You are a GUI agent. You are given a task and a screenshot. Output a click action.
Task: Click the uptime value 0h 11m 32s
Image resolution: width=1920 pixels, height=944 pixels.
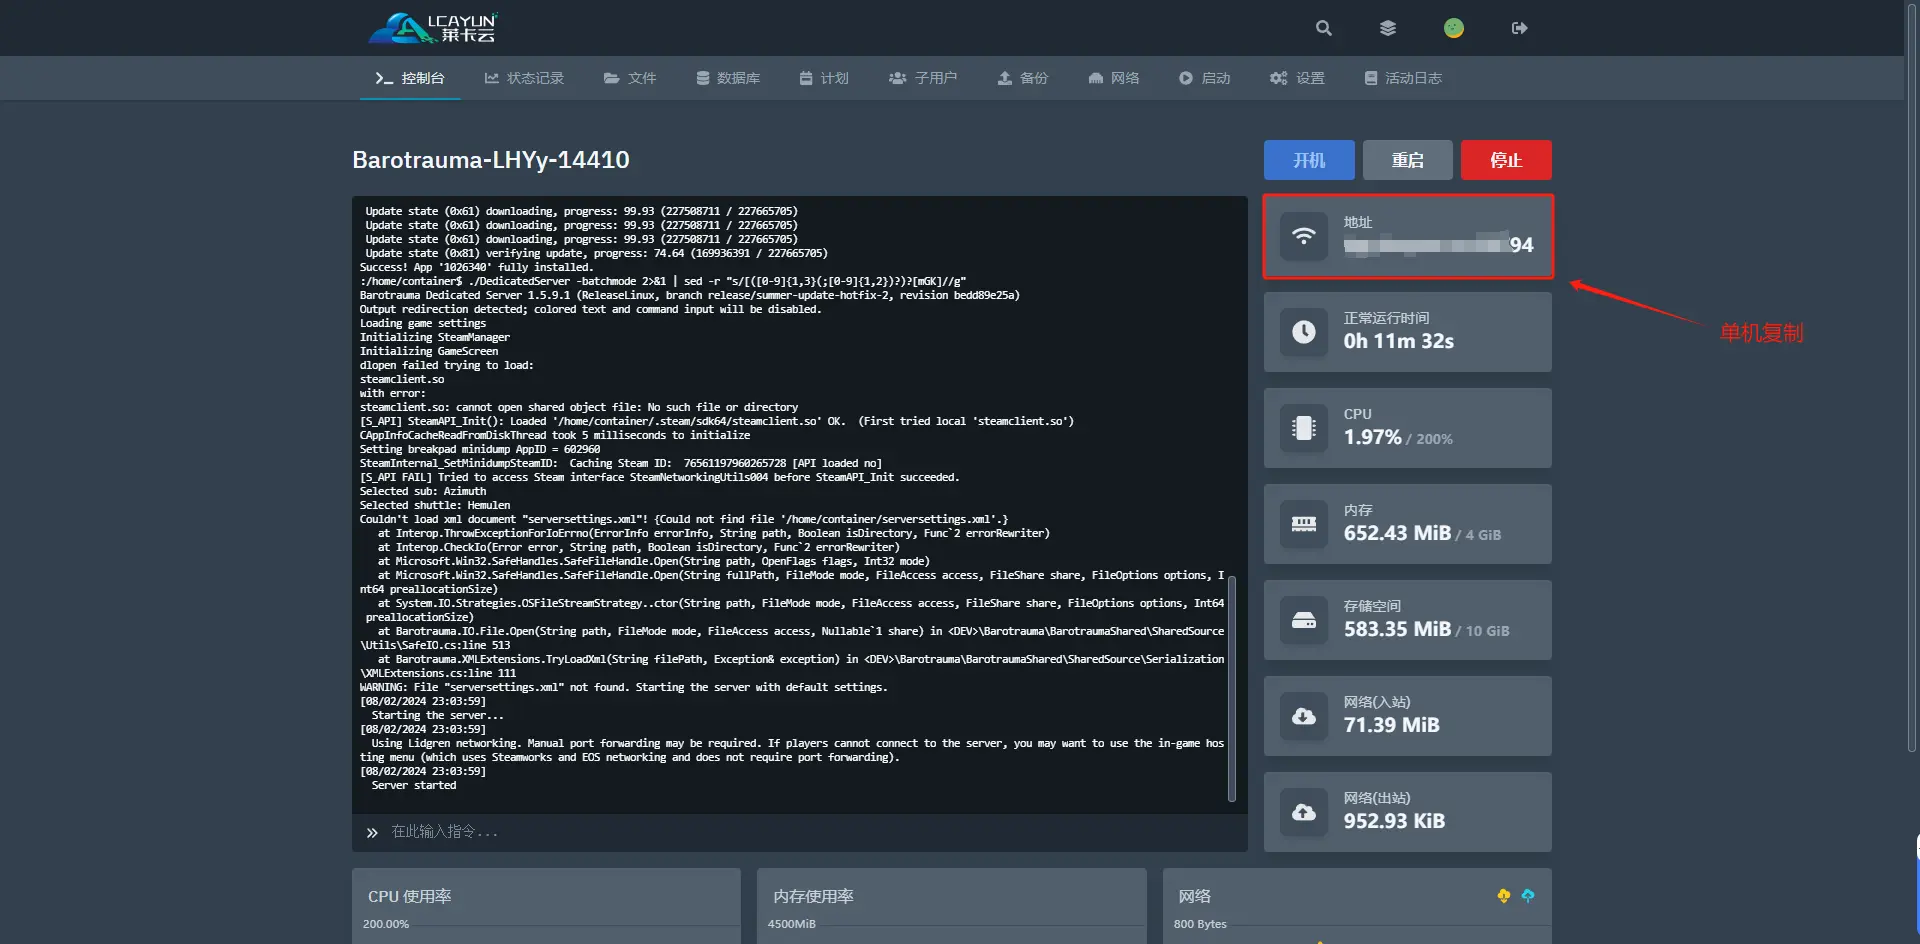1398,341
